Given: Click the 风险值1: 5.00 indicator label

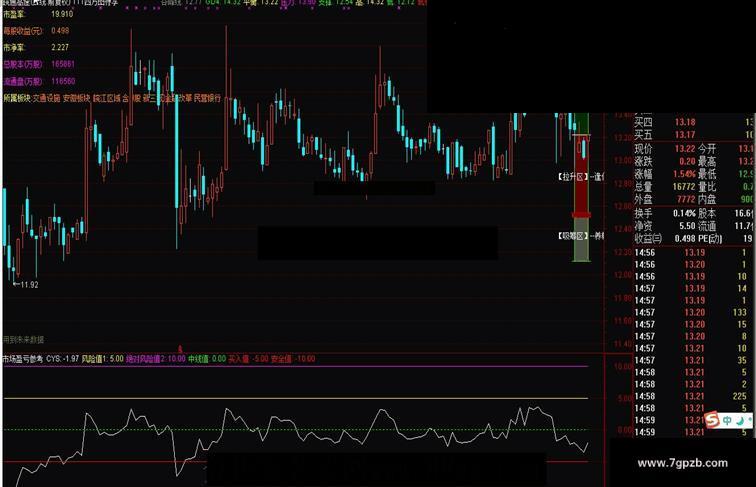Looking at the screenshot, I should 103,359.
